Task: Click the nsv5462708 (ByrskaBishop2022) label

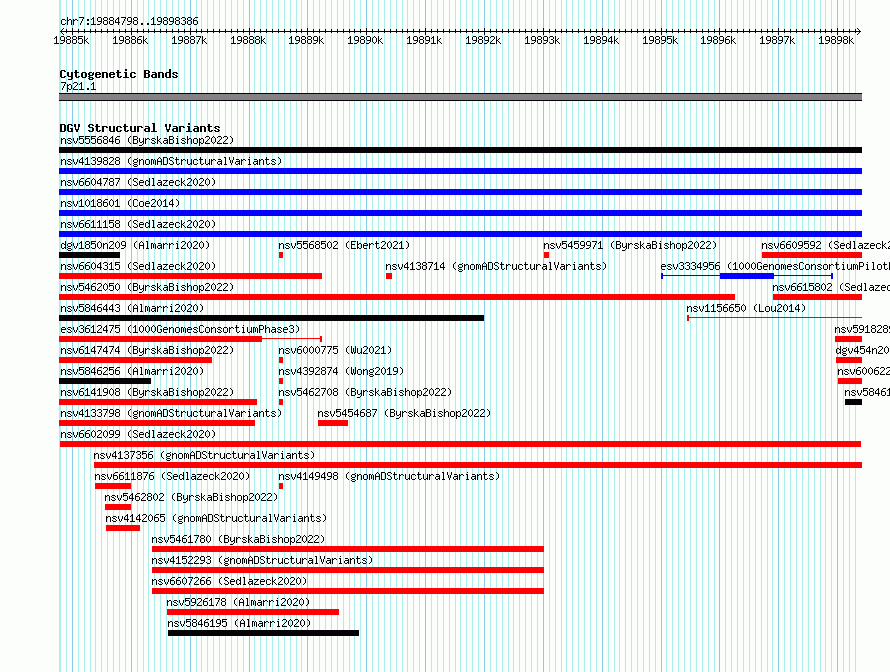Action: [x=365, y=392]
